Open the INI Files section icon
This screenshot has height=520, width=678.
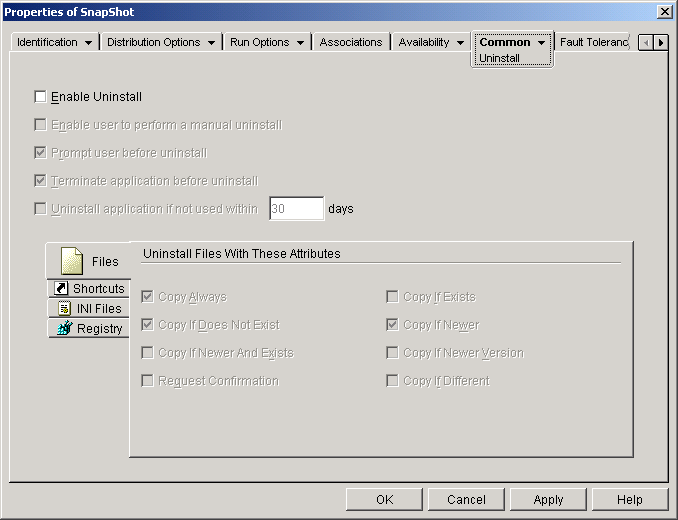coord(64,308)
